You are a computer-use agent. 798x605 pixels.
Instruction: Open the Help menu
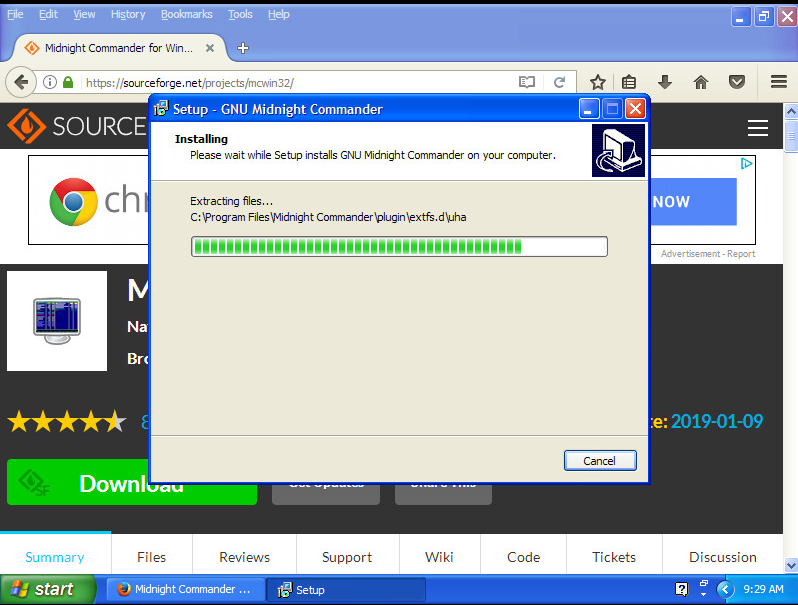279,14
